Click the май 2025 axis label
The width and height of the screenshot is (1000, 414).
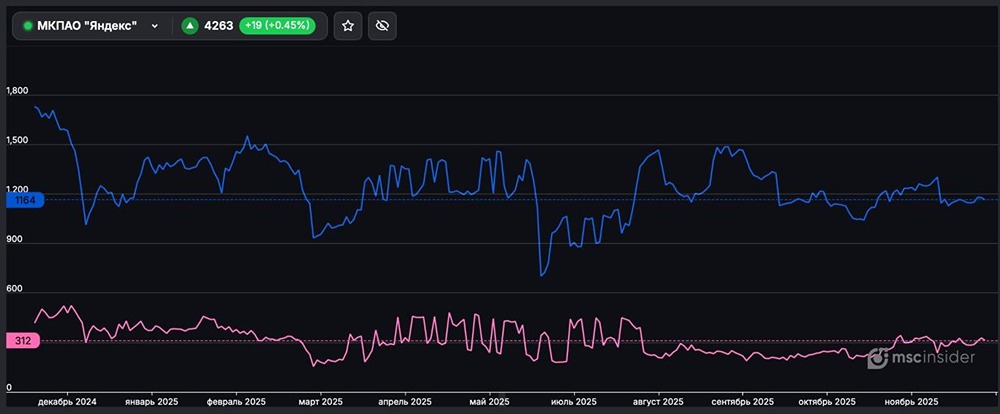490,400
